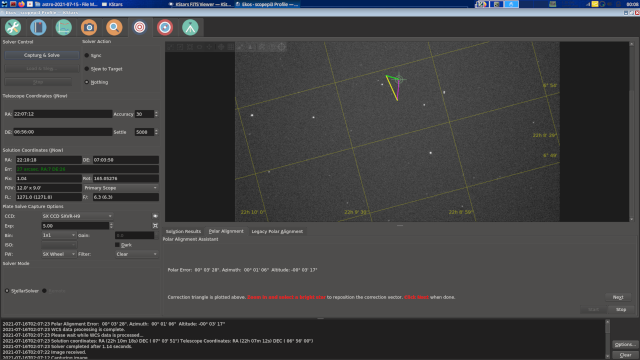Open the Legacy Polar Alignment tab
This screenshot has height=360, width=640.
277,231
